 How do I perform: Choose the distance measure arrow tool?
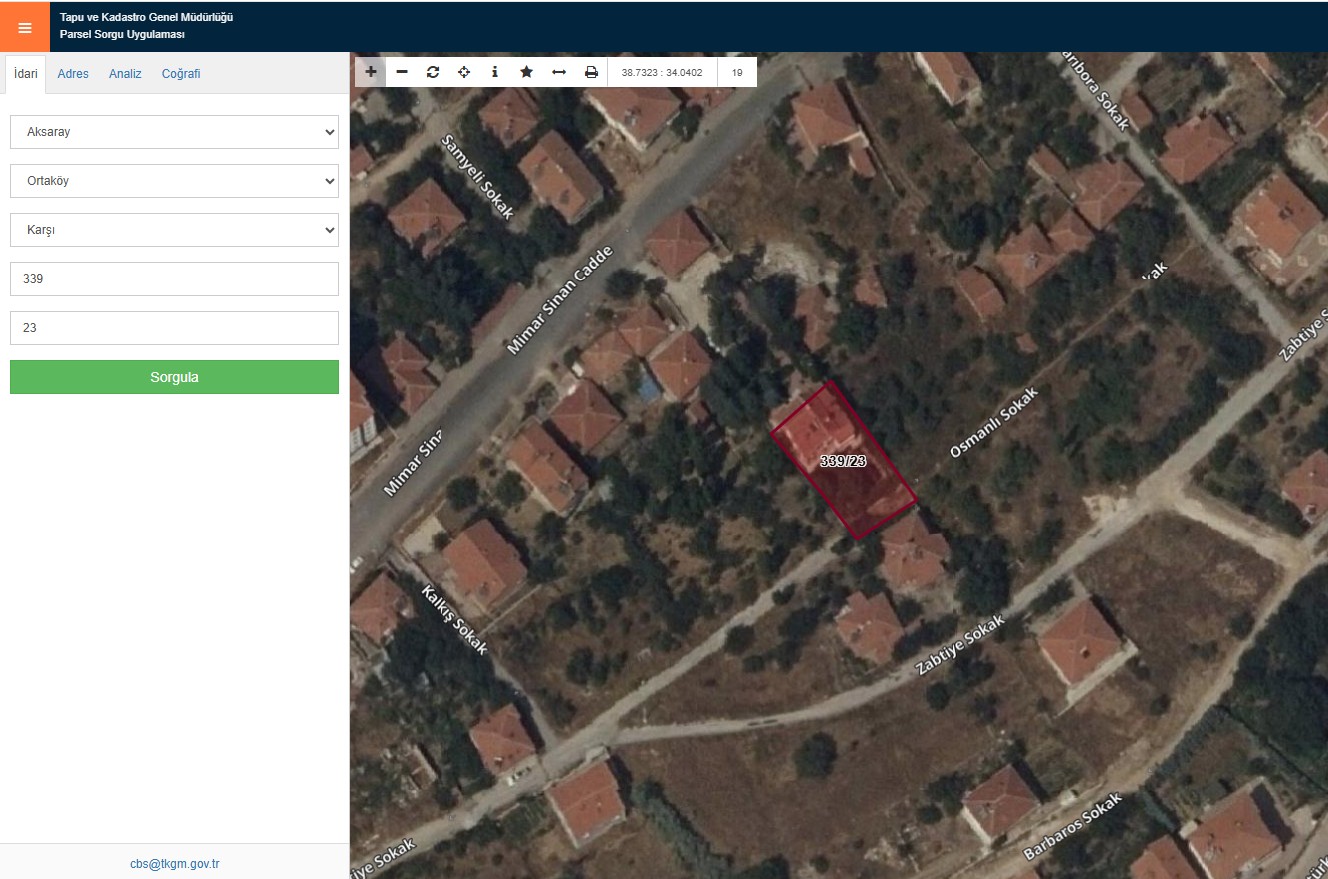tap(559, 72)
